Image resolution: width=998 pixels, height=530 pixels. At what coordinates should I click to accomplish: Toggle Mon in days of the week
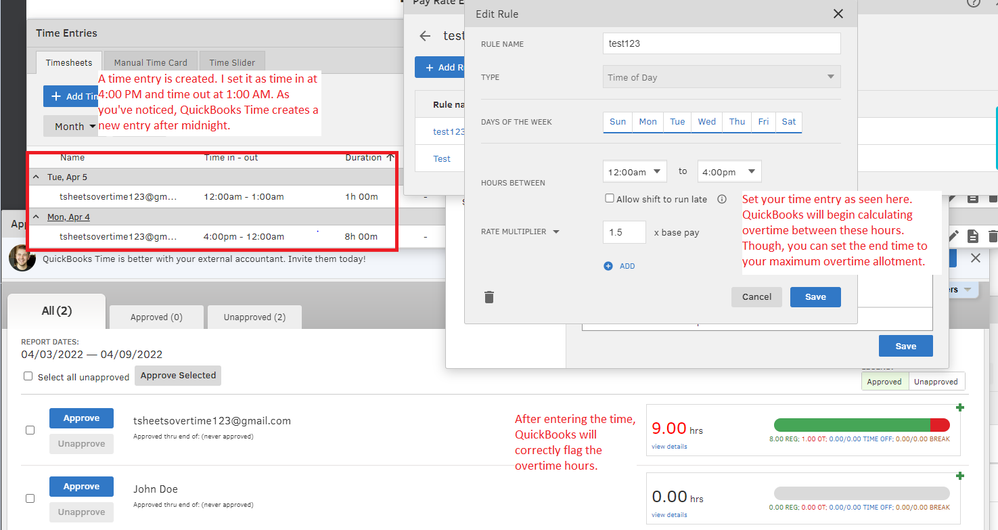coord(648,122)
